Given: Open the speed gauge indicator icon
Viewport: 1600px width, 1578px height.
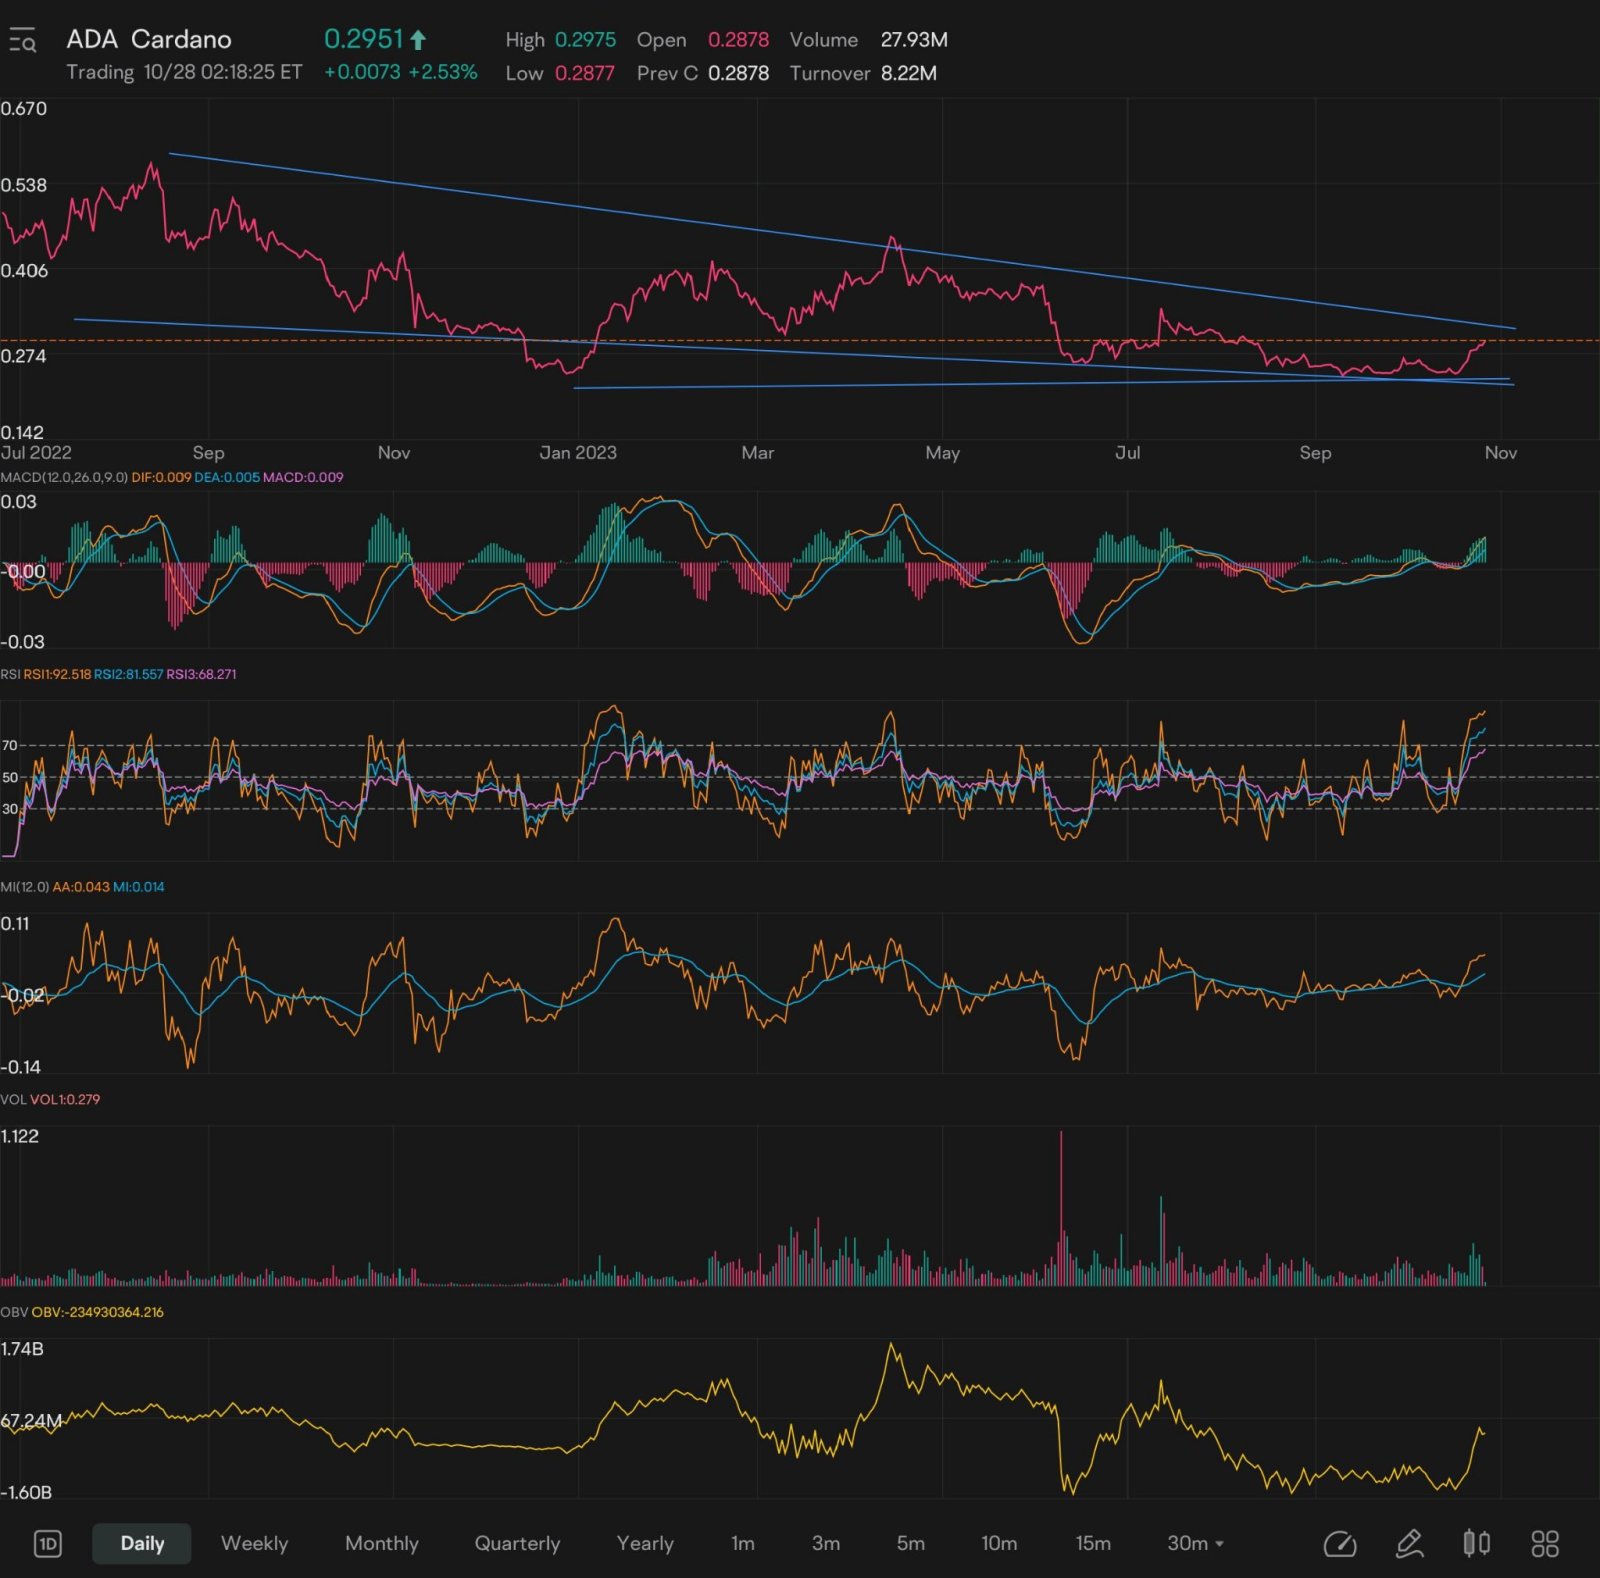Looking at the screenshot, I should (1339, 1543).
